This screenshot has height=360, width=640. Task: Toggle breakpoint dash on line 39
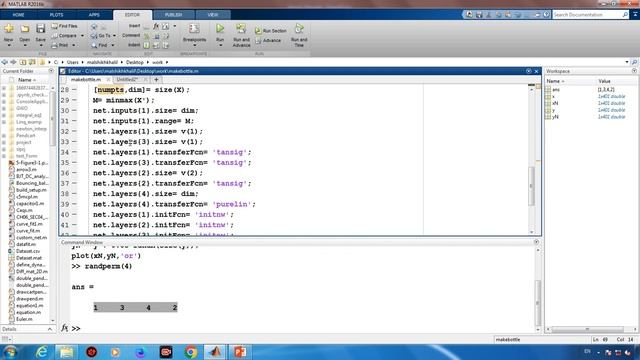pyautogui.click(x=74, y=204)
